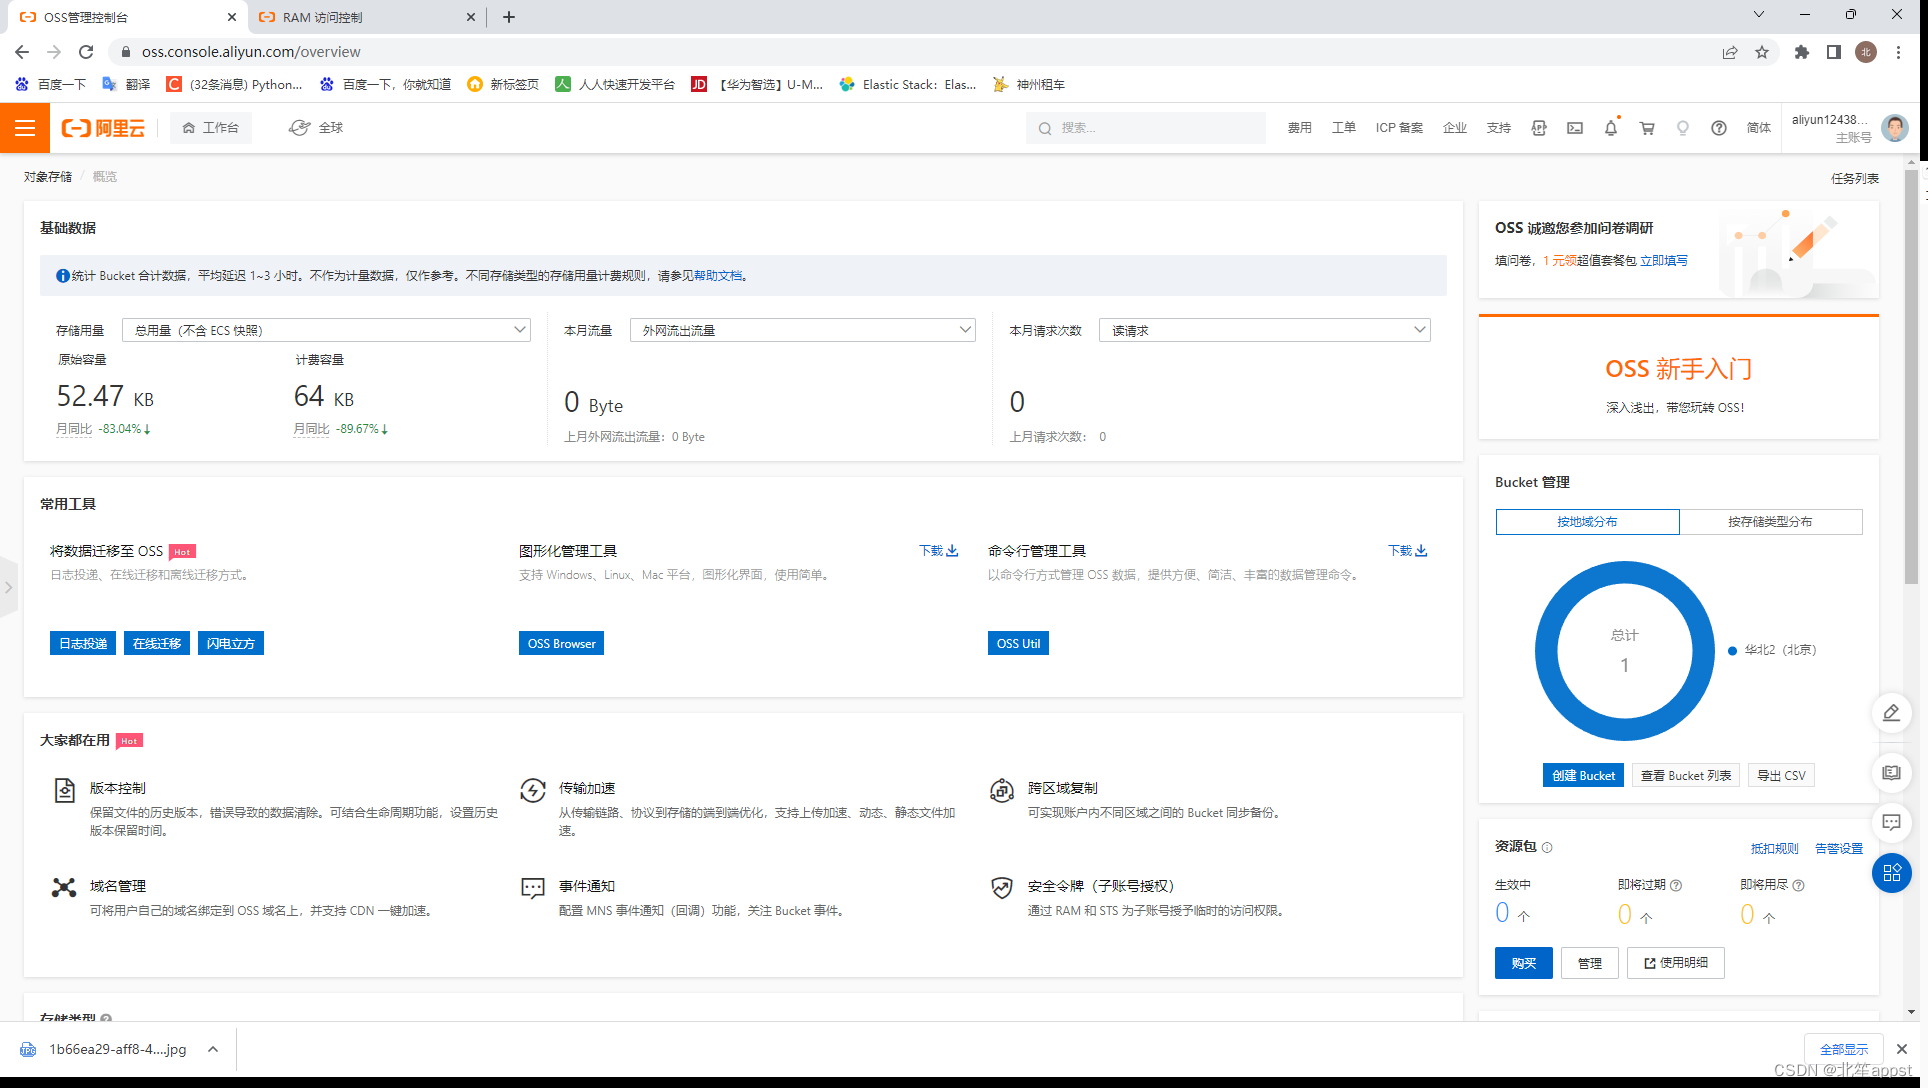Open the help question mark icon

tap(1719, 128)
